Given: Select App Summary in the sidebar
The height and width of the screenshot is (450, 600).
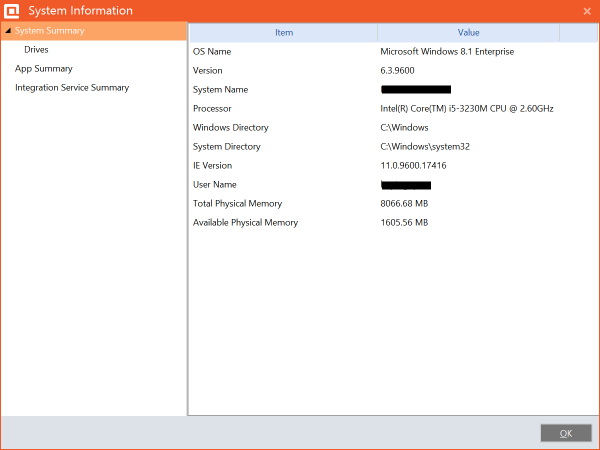Looking at the screenshot, I should [44, 69].
